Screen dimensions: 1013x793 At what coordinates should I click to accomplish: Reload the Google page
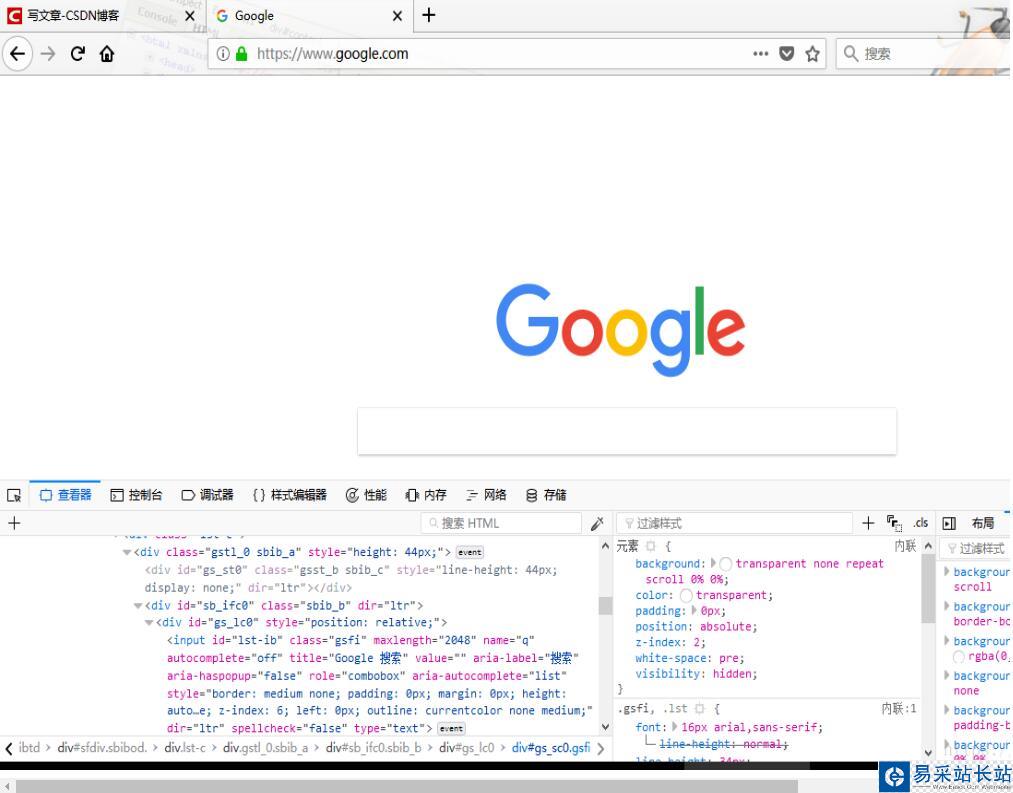point(78,54)
